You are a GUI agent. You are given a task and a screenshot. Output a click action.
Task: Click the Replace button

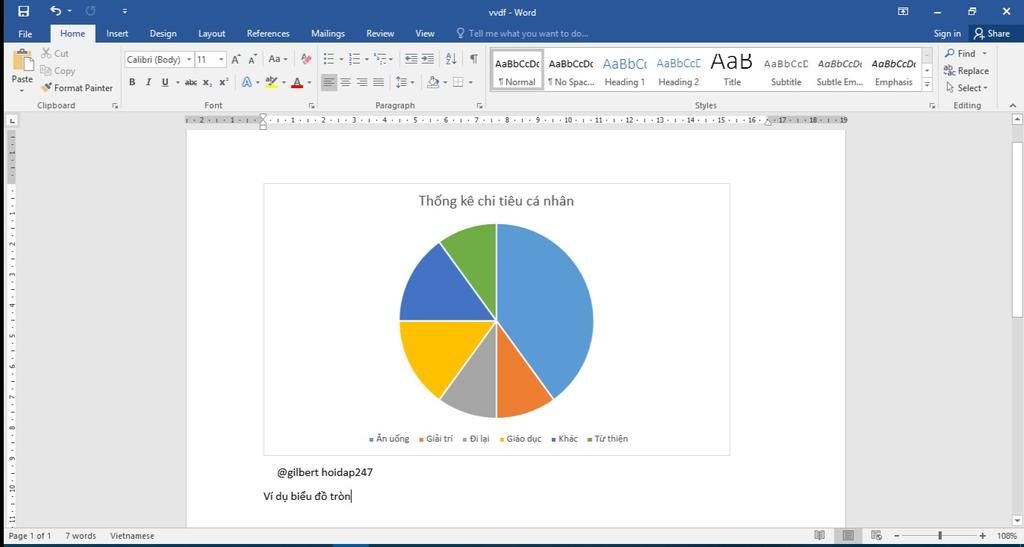tap(966, 71)
